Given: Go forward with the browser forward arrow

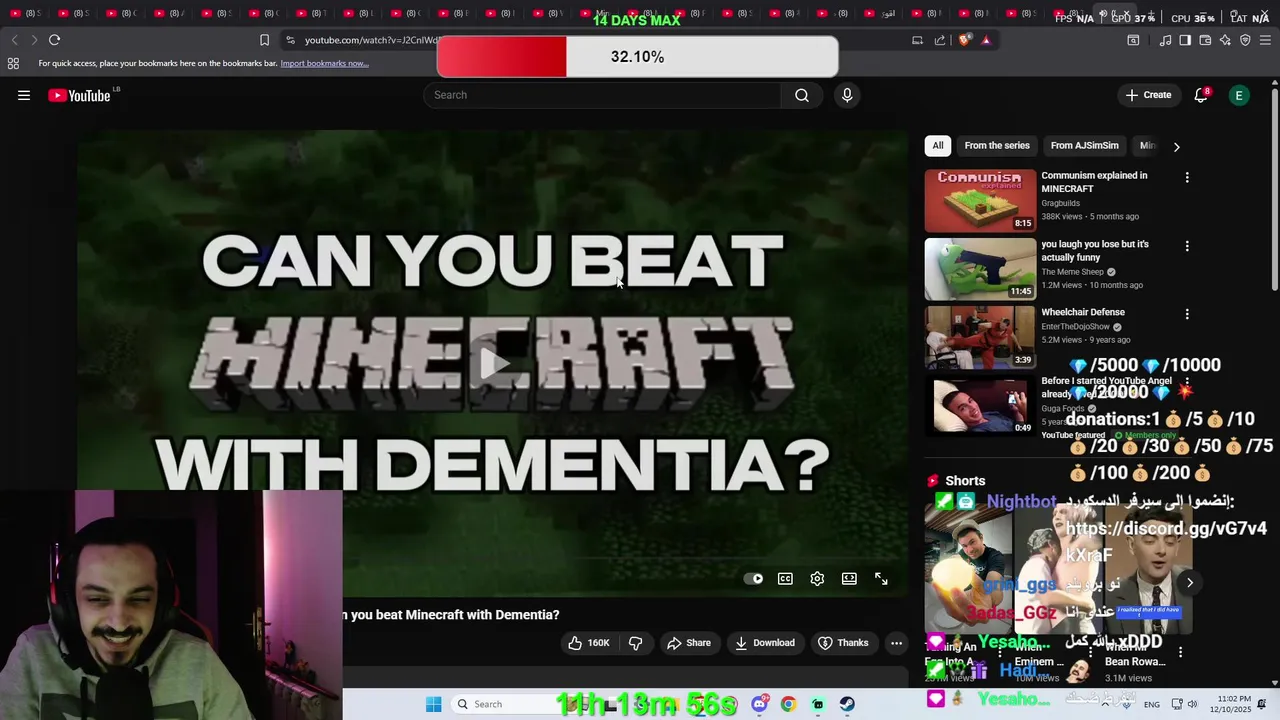Looking at the screenshot, I should pos(34,40).
